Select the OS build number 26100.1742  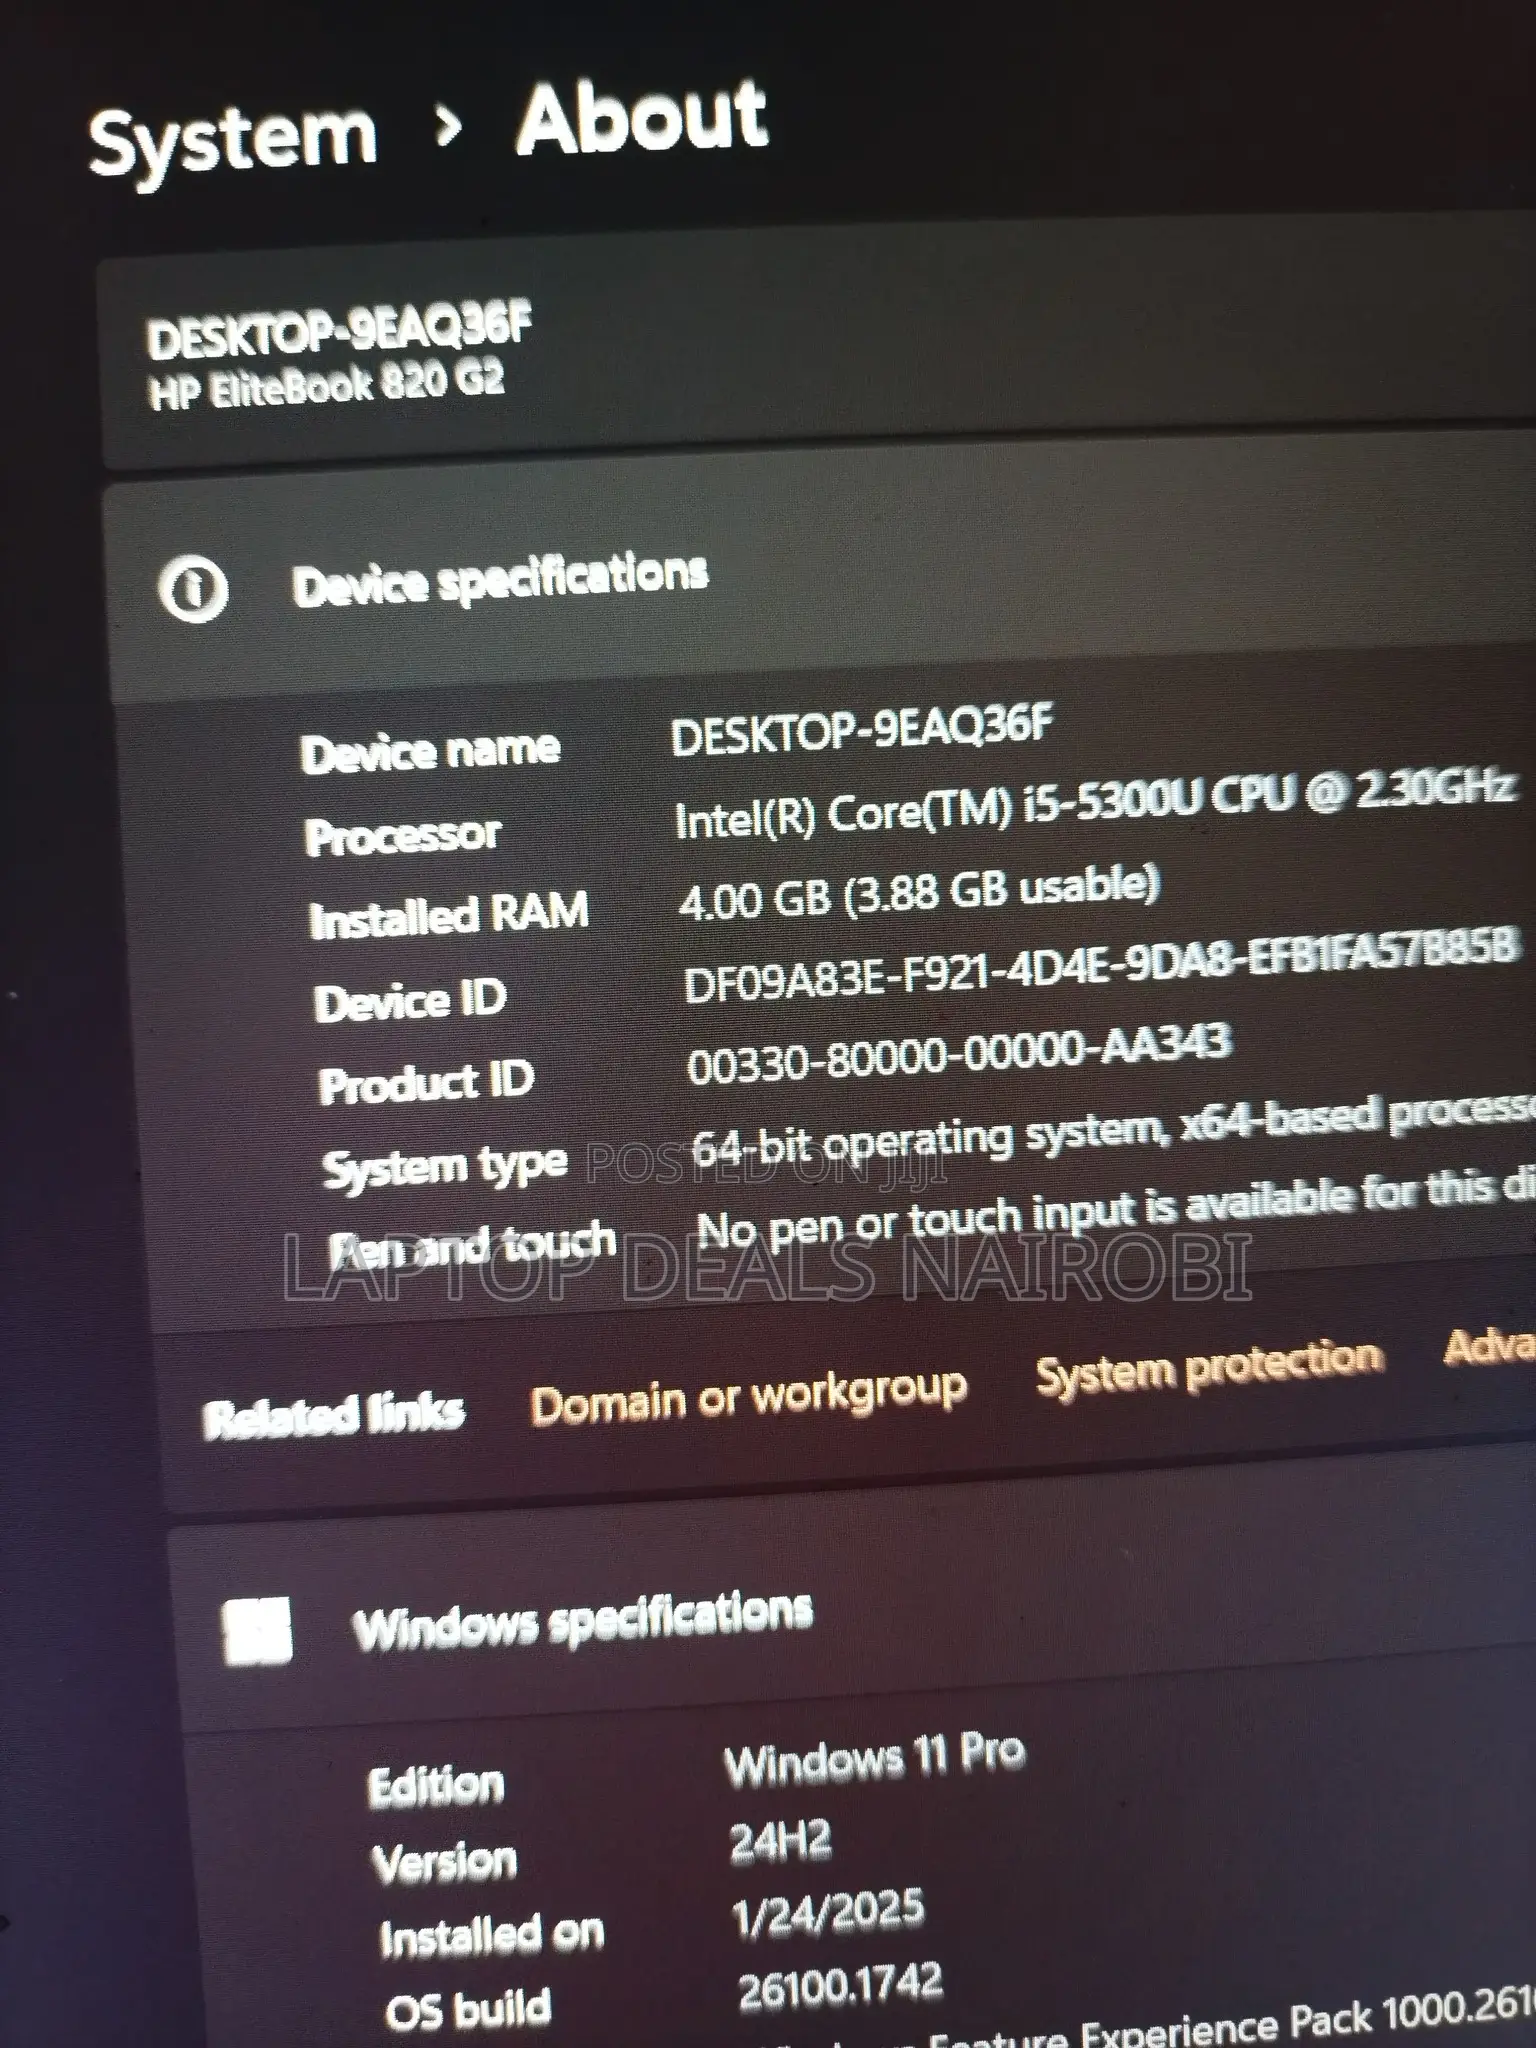tap(840, 1986)
